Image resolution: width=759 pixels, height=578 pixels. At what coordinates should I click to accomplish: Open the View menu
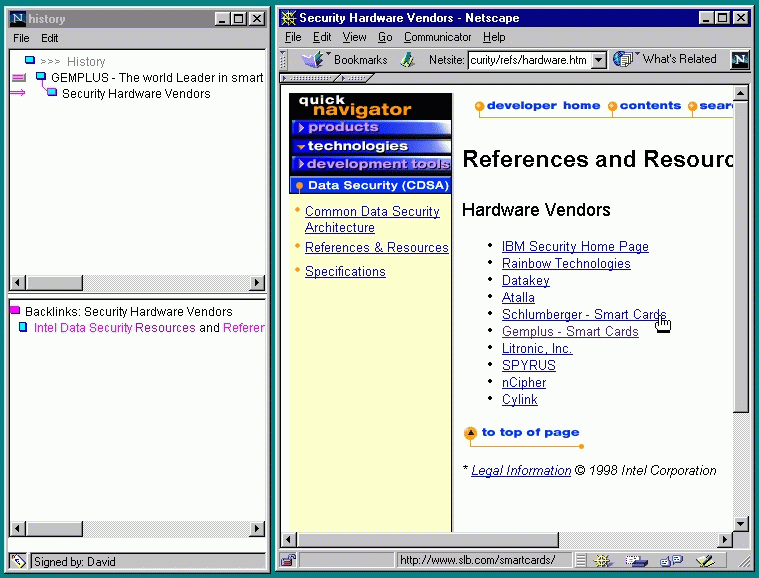pyautogui.click(x=354, y=37)
